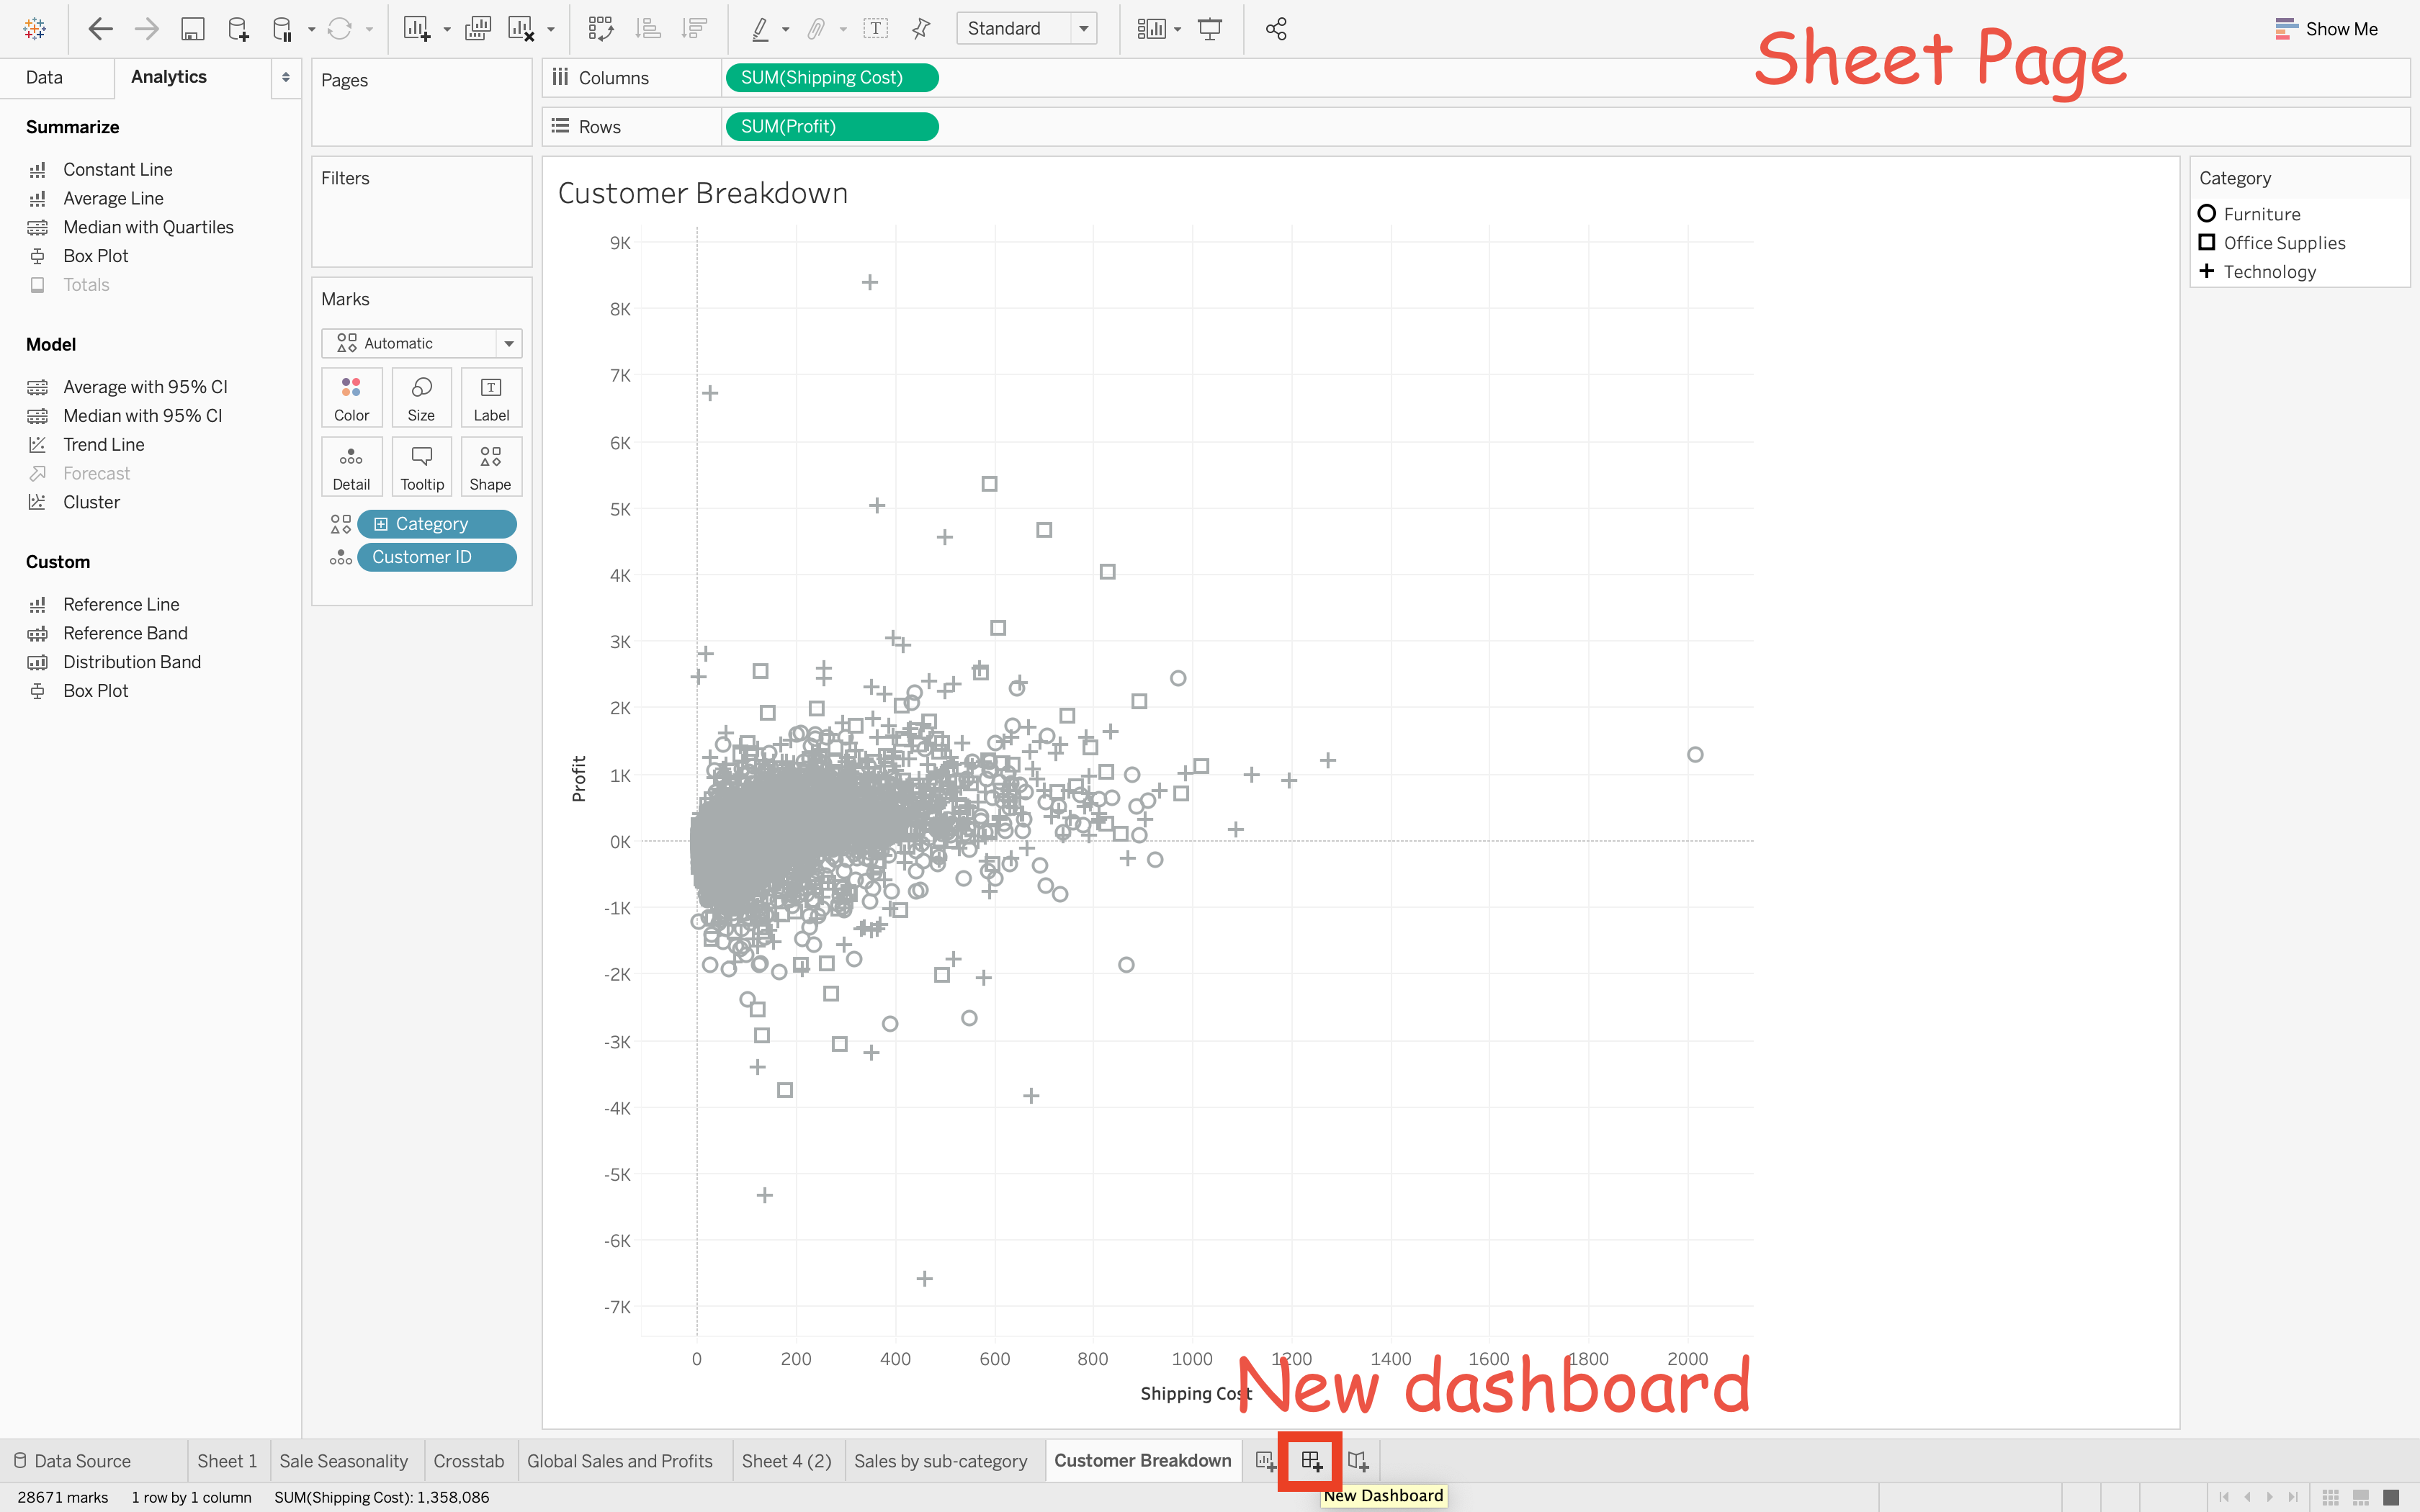Click the New Story icon
Viewport: 2420px width, 1512px height.
(1357, 1461)
